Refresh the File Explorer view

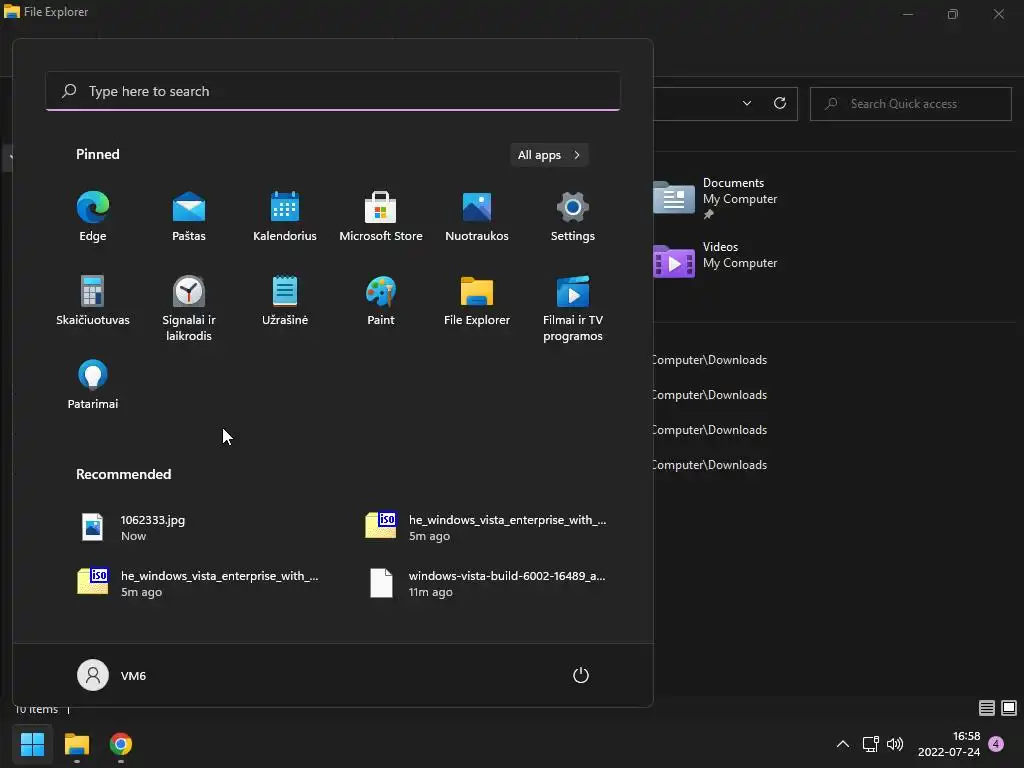[780, 103]
